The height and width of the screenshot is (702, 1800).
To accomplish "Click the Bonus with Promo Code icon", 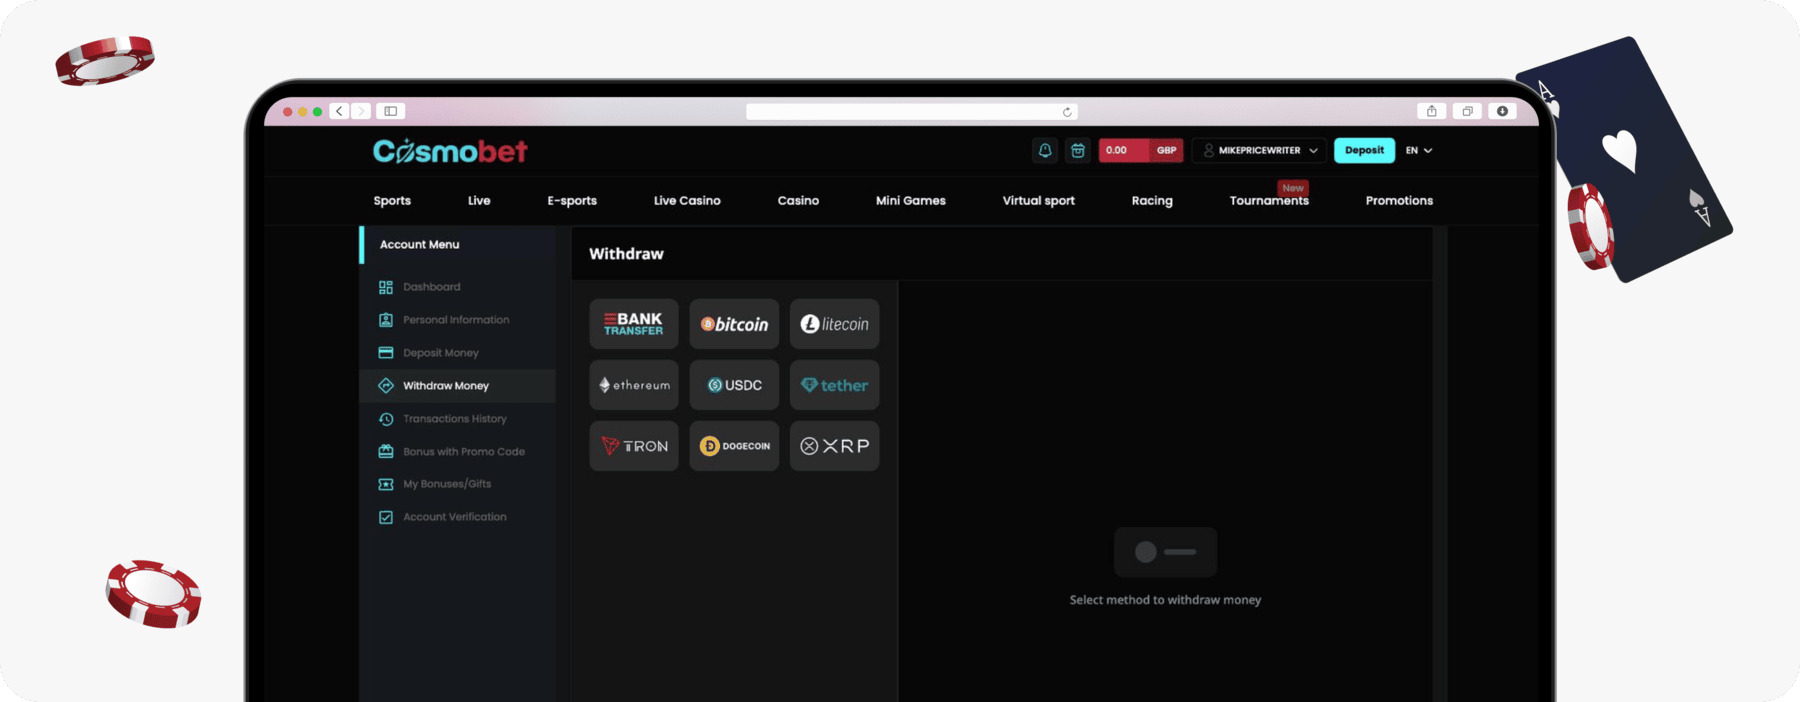I will 386,452.
